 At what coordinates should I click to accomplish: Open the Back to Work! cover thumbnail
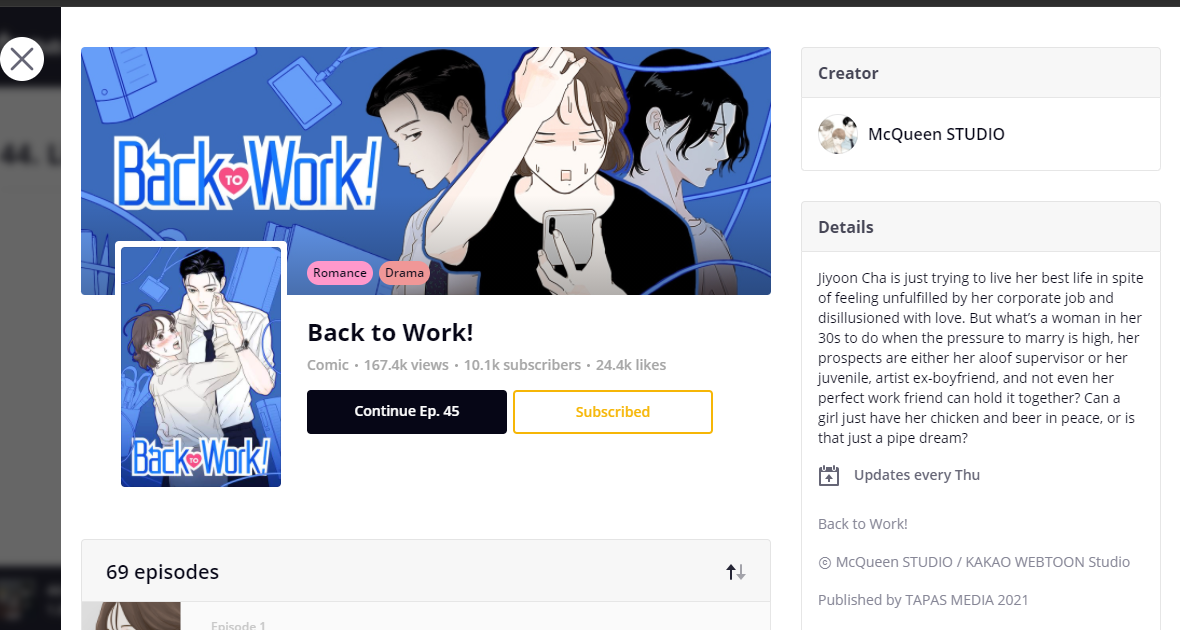click(201, 367)
